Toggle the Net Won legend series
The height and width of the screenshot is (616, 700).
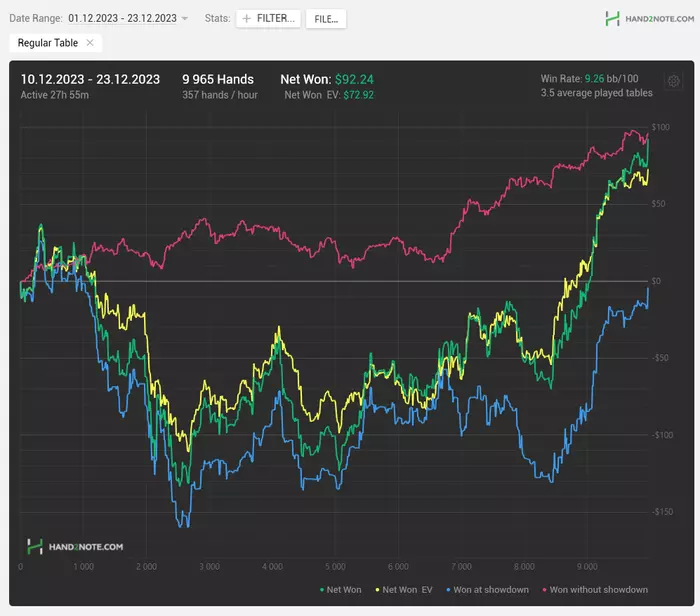click(x=344, y=590)
